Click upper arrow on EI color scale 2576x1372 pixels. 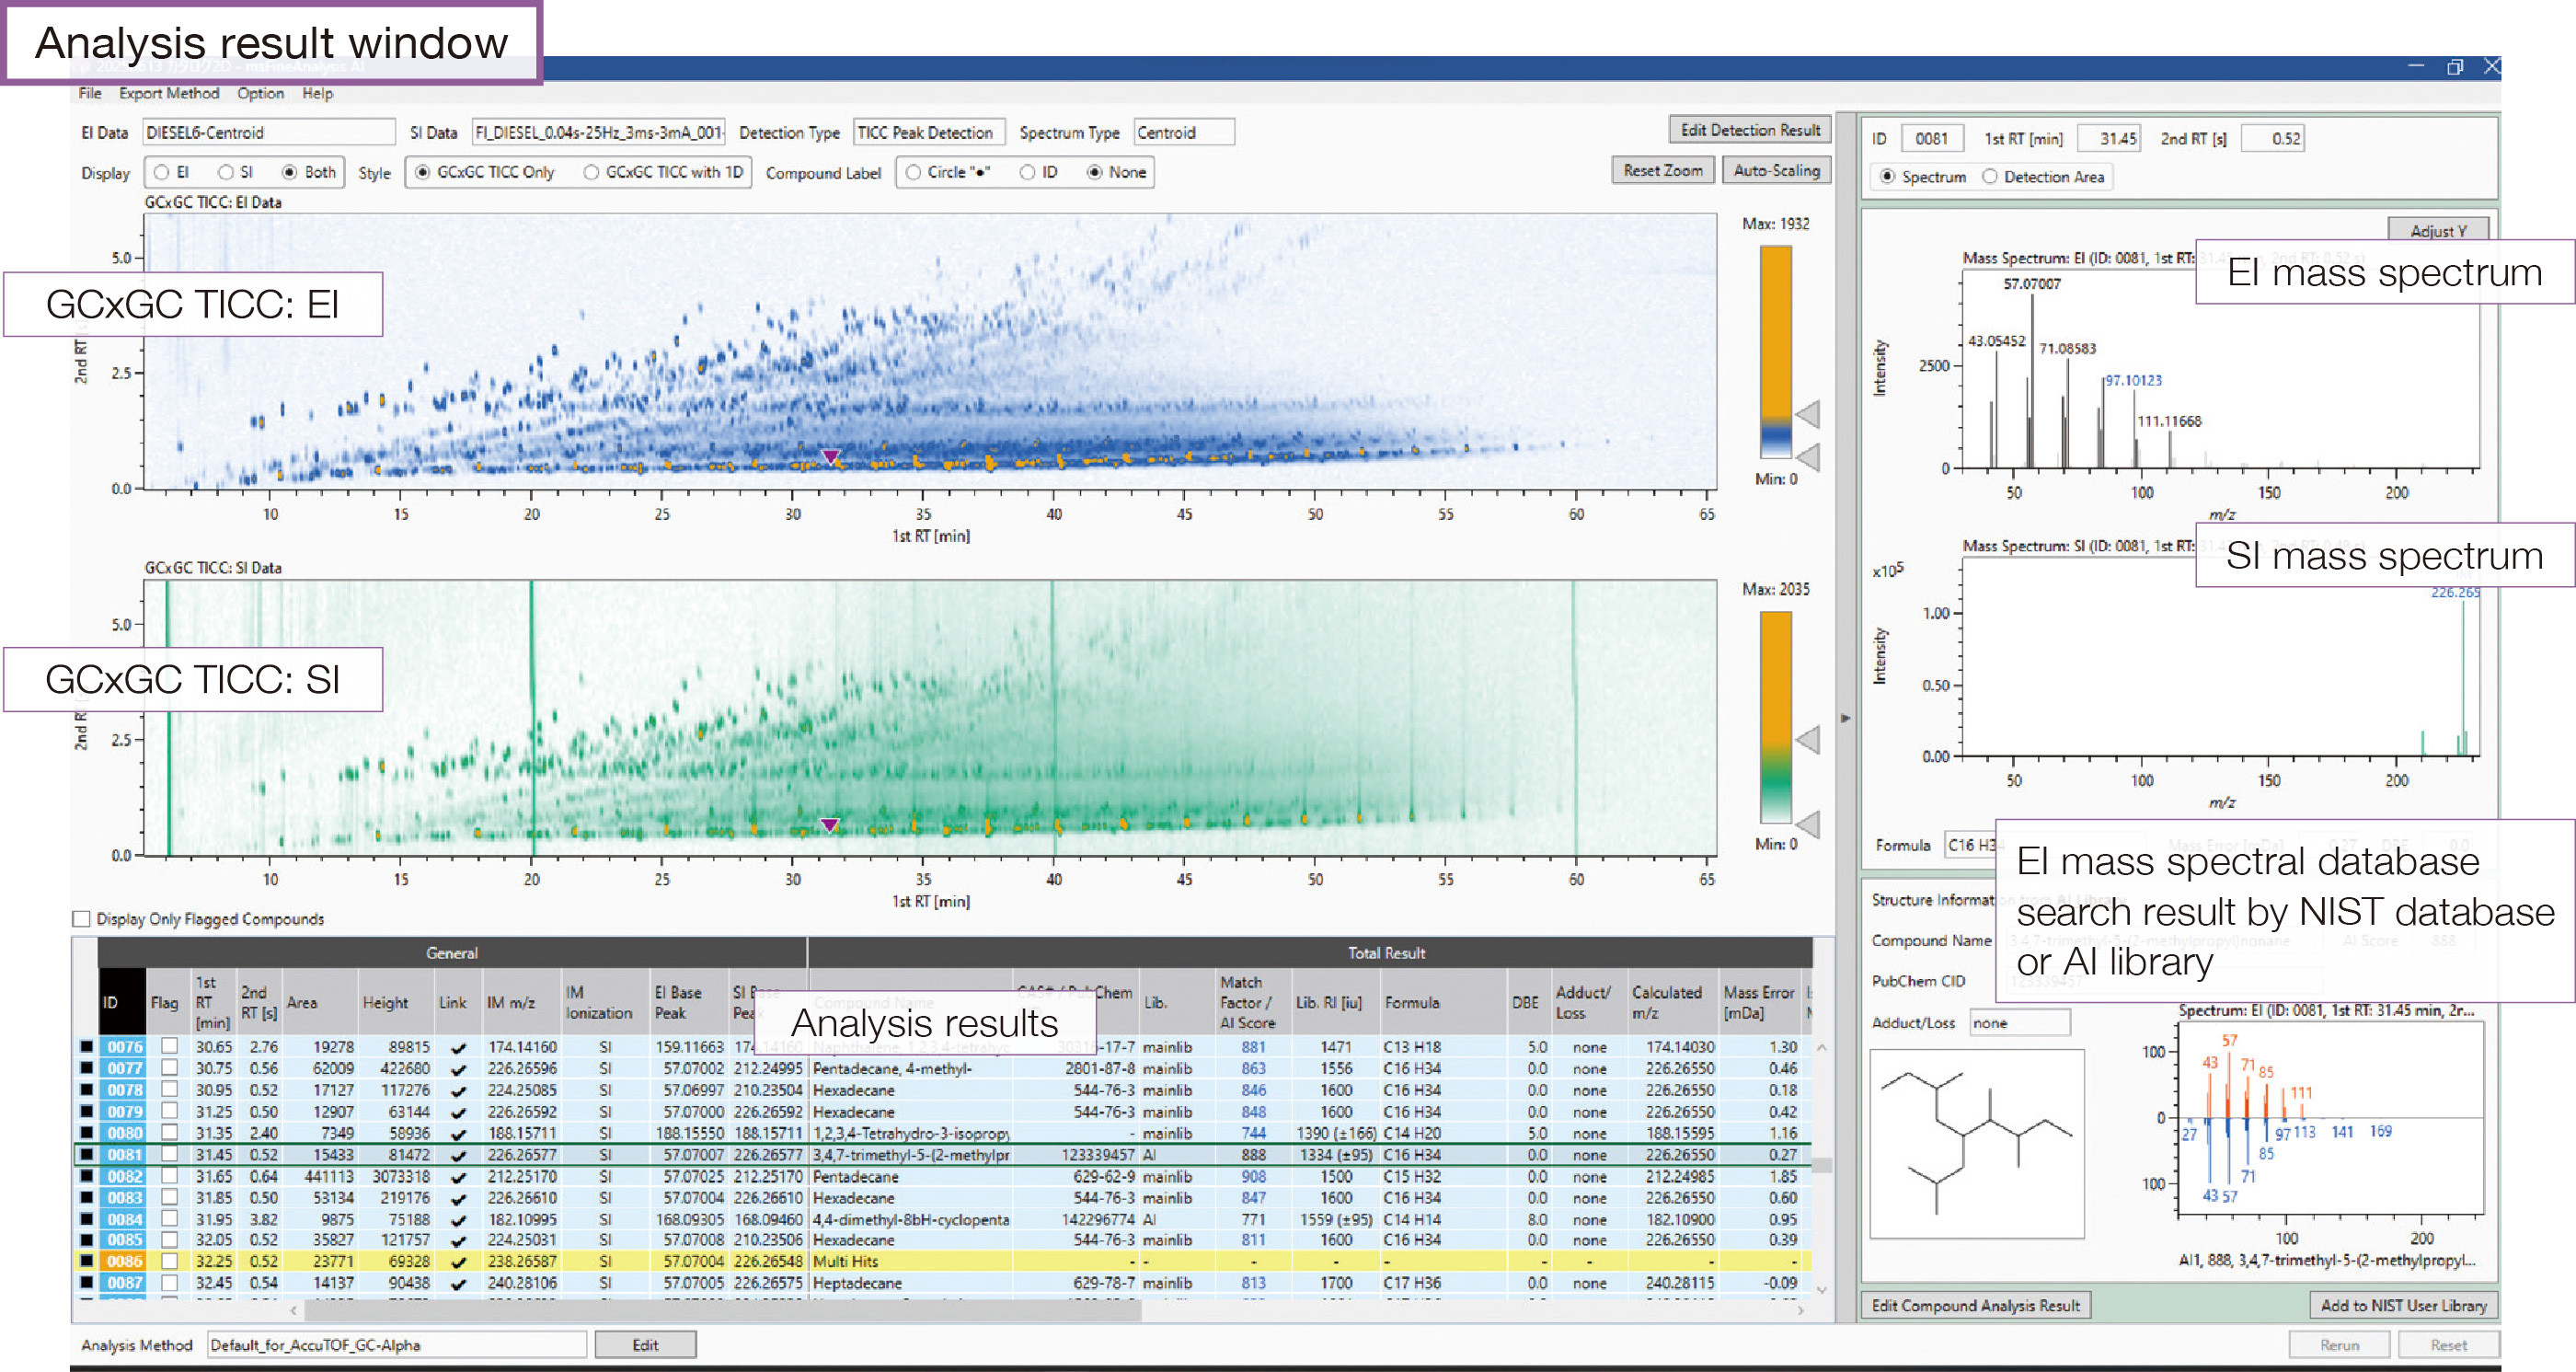(x=1807, y=413)
